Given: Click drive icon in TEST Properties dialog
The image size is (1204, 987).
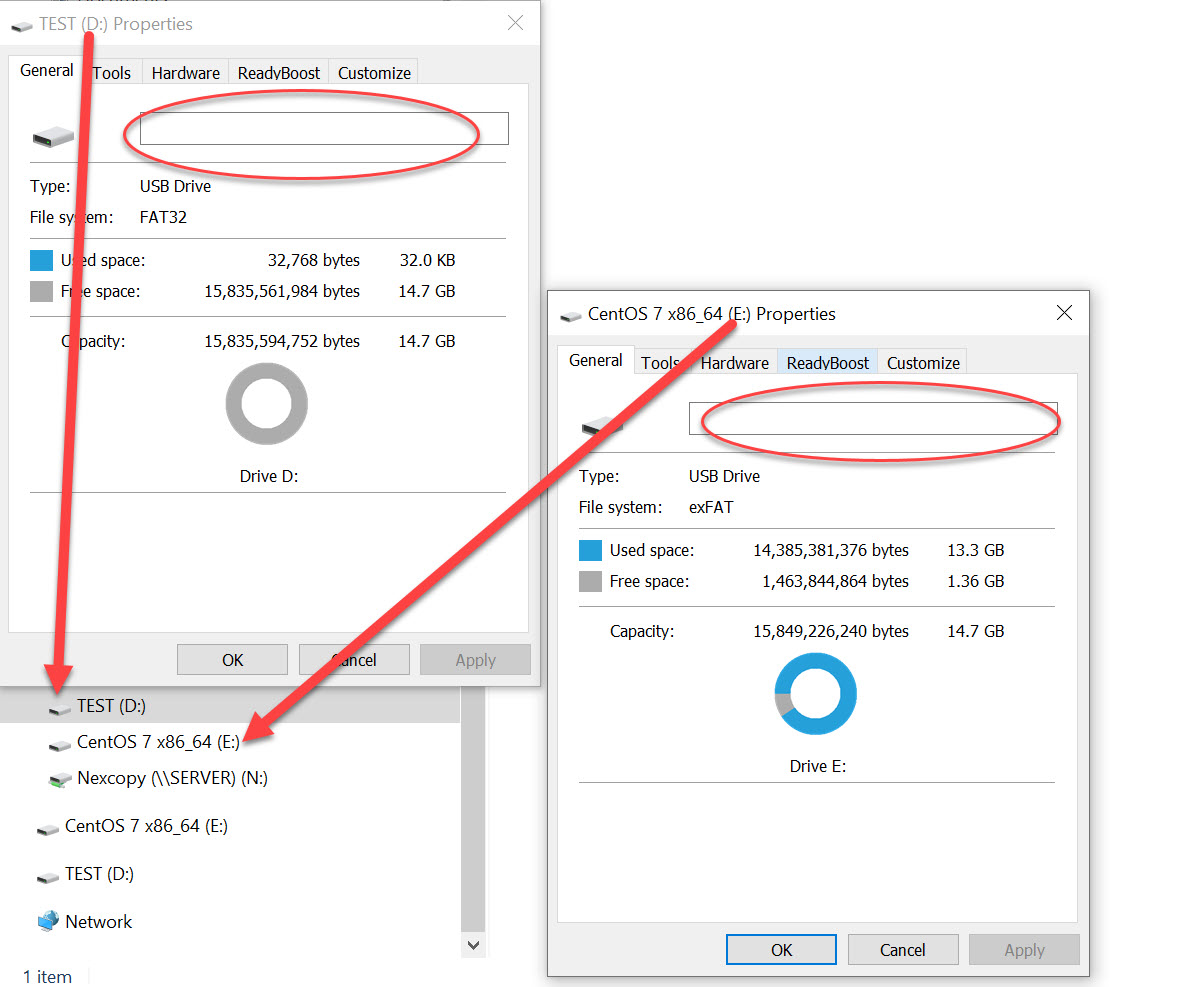Looking at the screenshot, I should (x=53, y=136).
